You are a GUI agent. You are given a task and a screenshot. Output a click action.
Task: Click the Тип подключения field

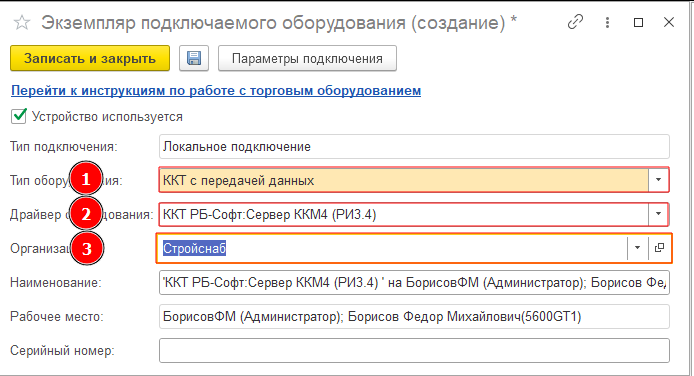[414, 146]
